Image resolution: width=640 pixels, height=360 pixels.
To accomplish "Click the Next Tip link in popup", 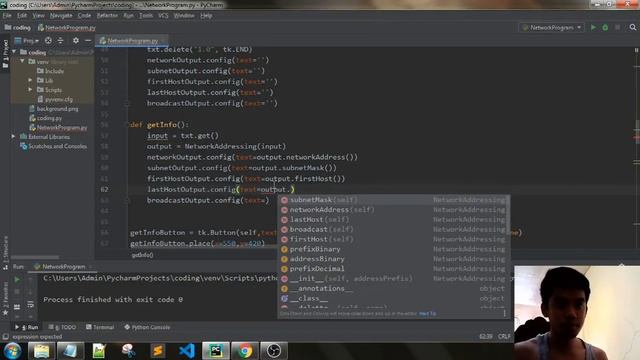I will [x=427, y=313].
